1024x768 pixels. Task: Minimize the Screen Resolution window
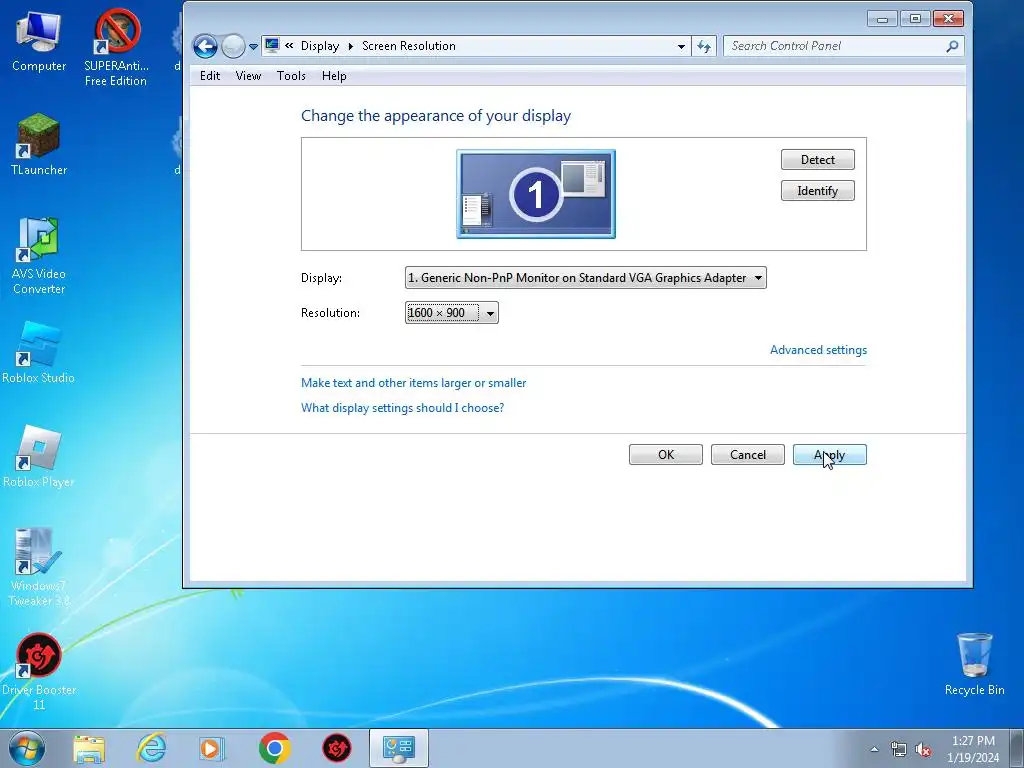click(x=882, y=19)
